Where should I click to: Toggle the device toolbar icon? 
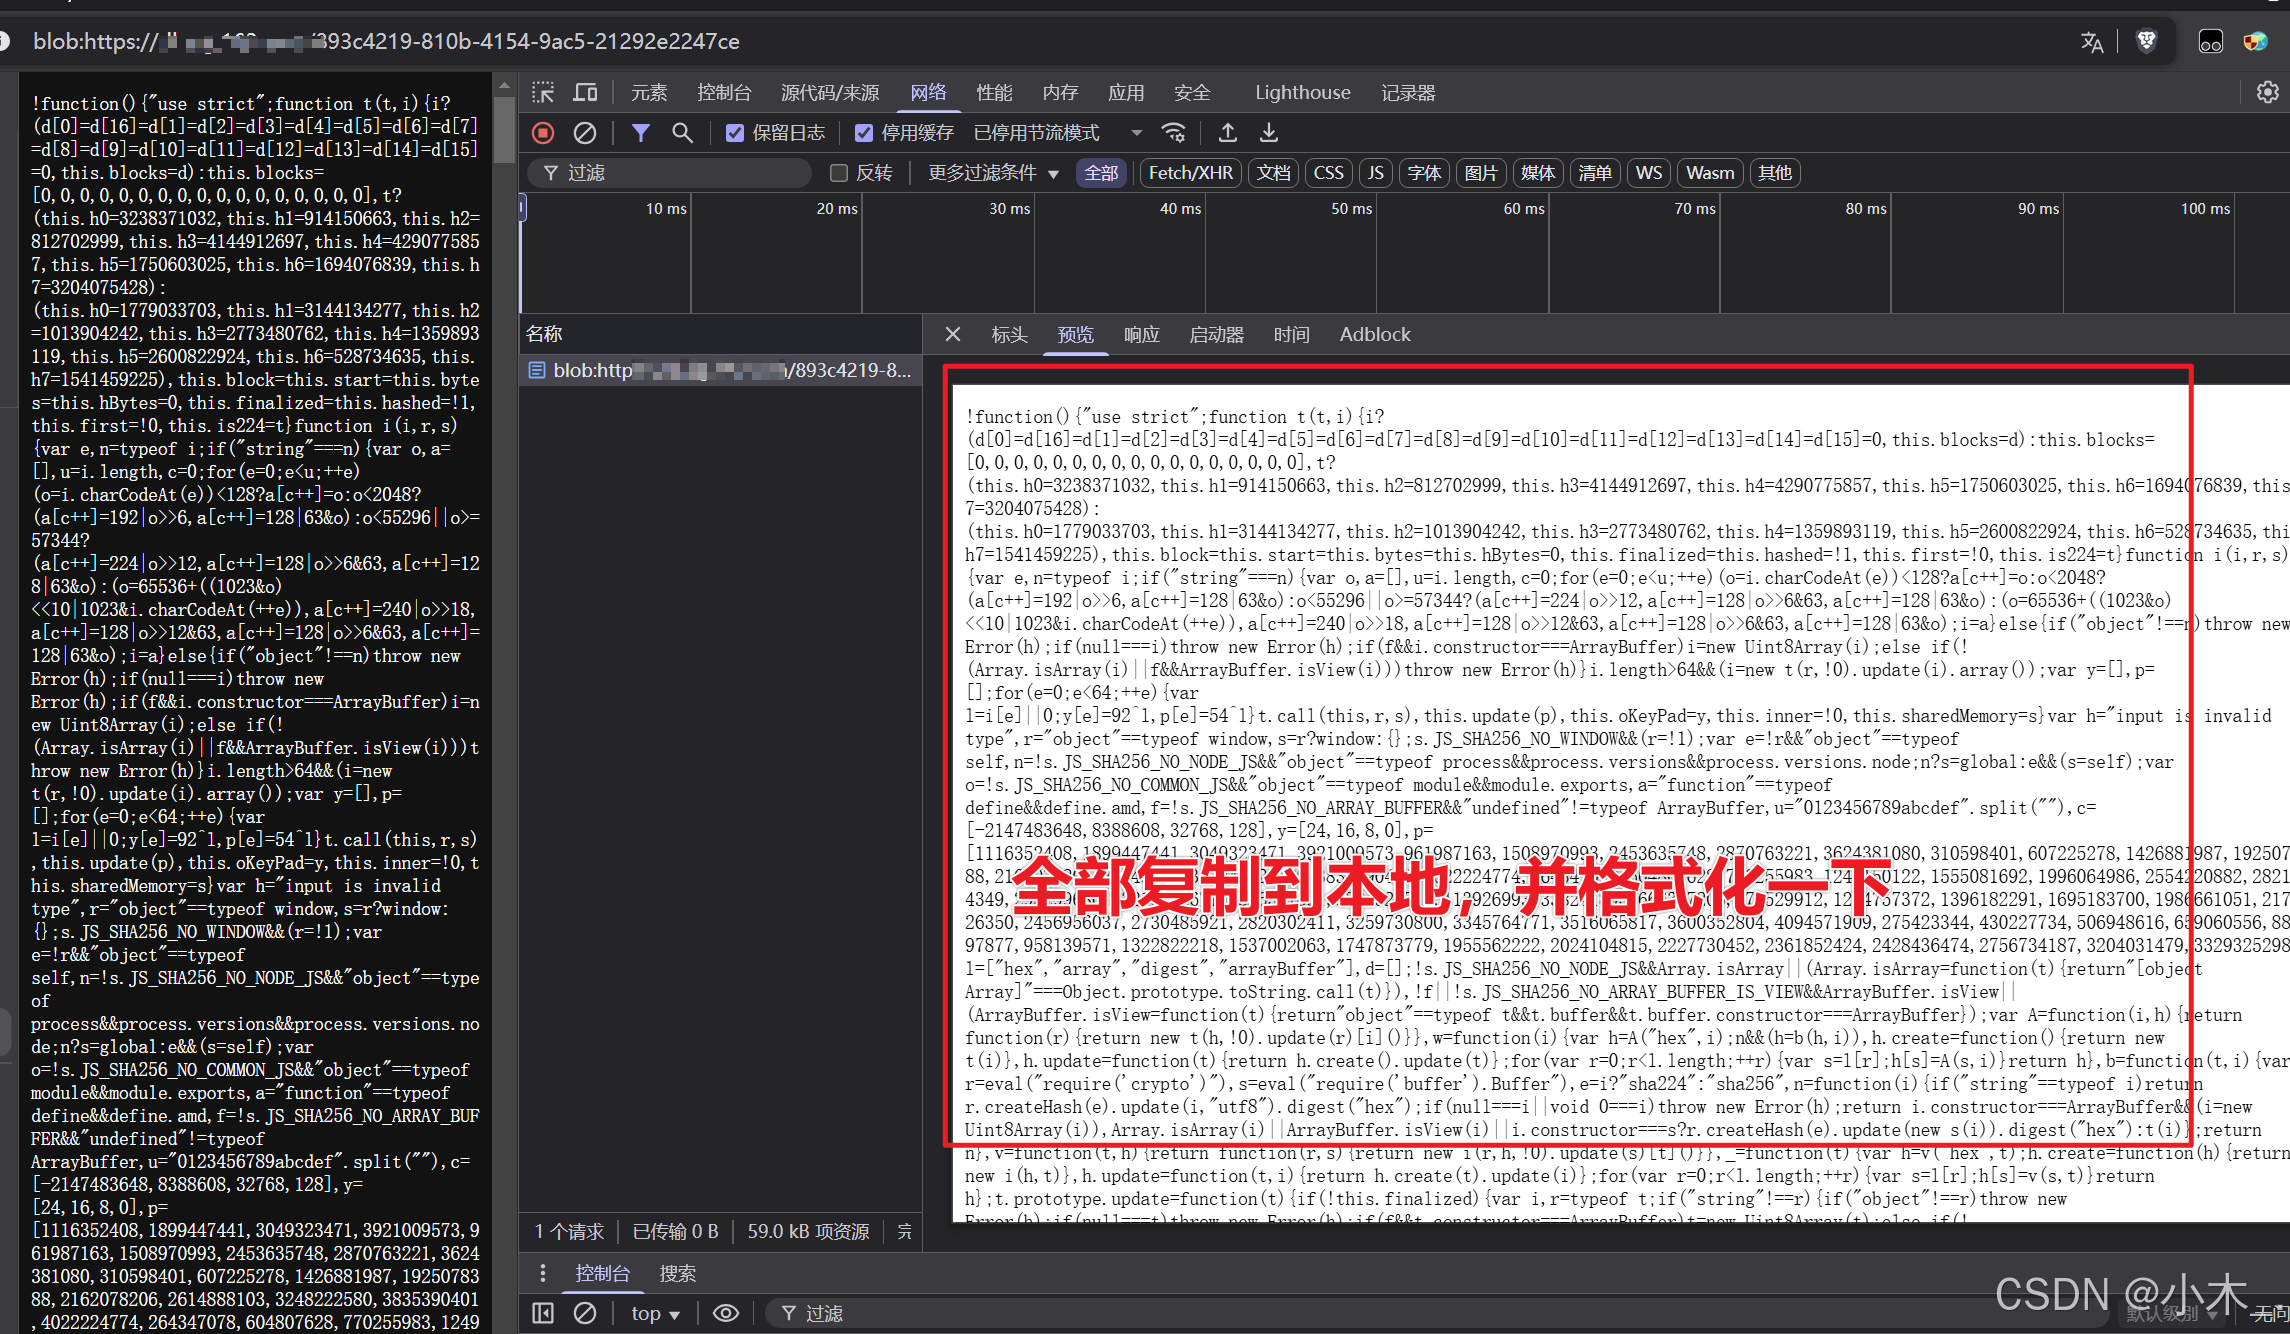[585, 93]
